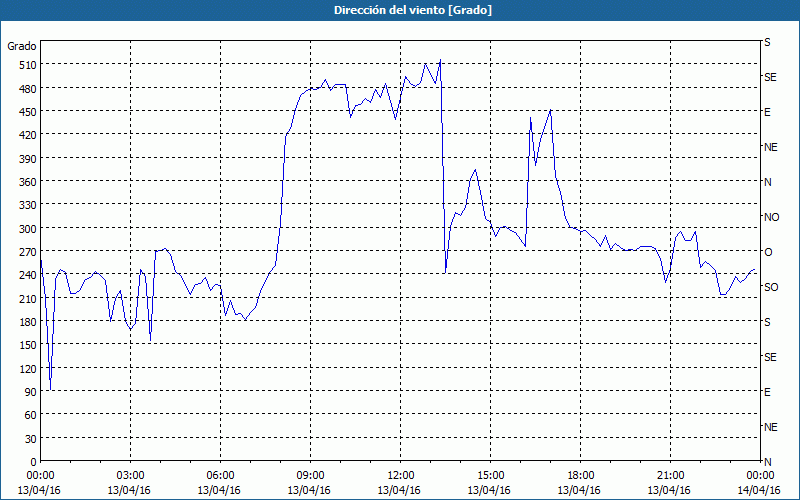The height and width of the screenshot is (500, 800).
Task: Click the 450 degree axis label
Action: (x=28, y=112)
